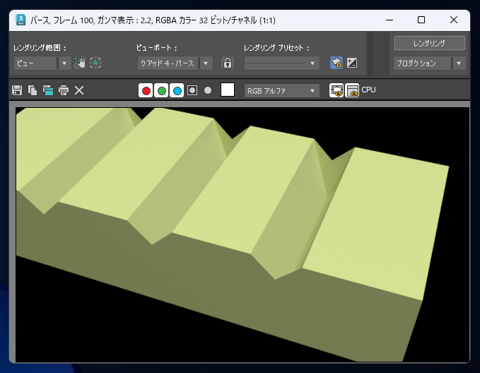
Task: Click the Print Image printer icon
Action: pyautogui.click(x=64, y=90)
